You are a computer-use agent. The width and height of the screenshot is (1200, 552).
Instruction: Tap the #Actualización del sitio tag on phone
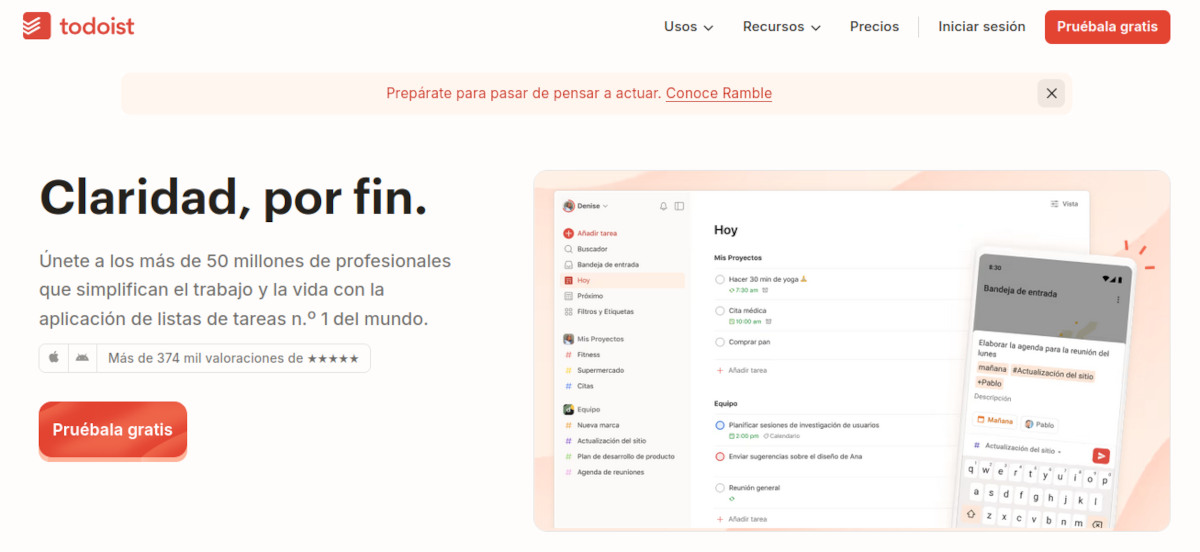click(1052, 373)
